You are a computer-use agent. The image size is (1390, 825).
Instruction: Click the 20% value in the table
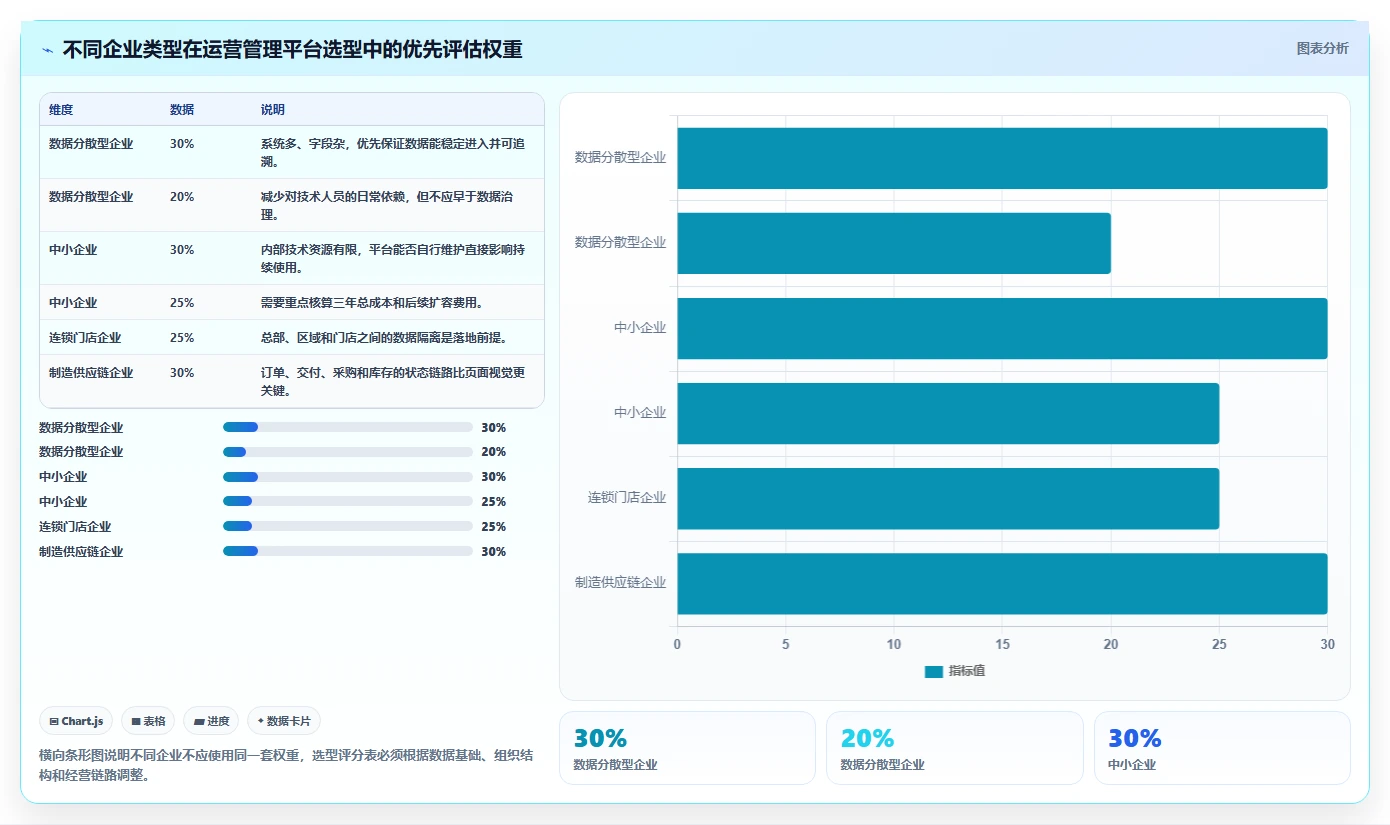pyautogui.click(x=182, y=196)
